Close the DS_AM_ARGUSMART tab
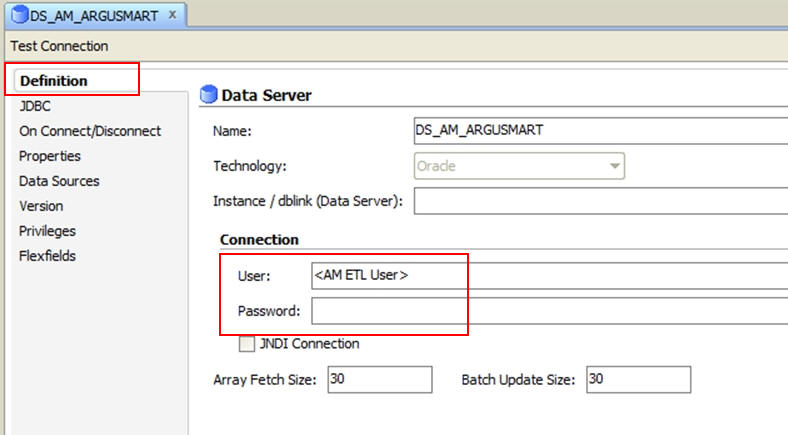Image resolution: width=788 pixels, height=435 pixels. tap(172, 15)
